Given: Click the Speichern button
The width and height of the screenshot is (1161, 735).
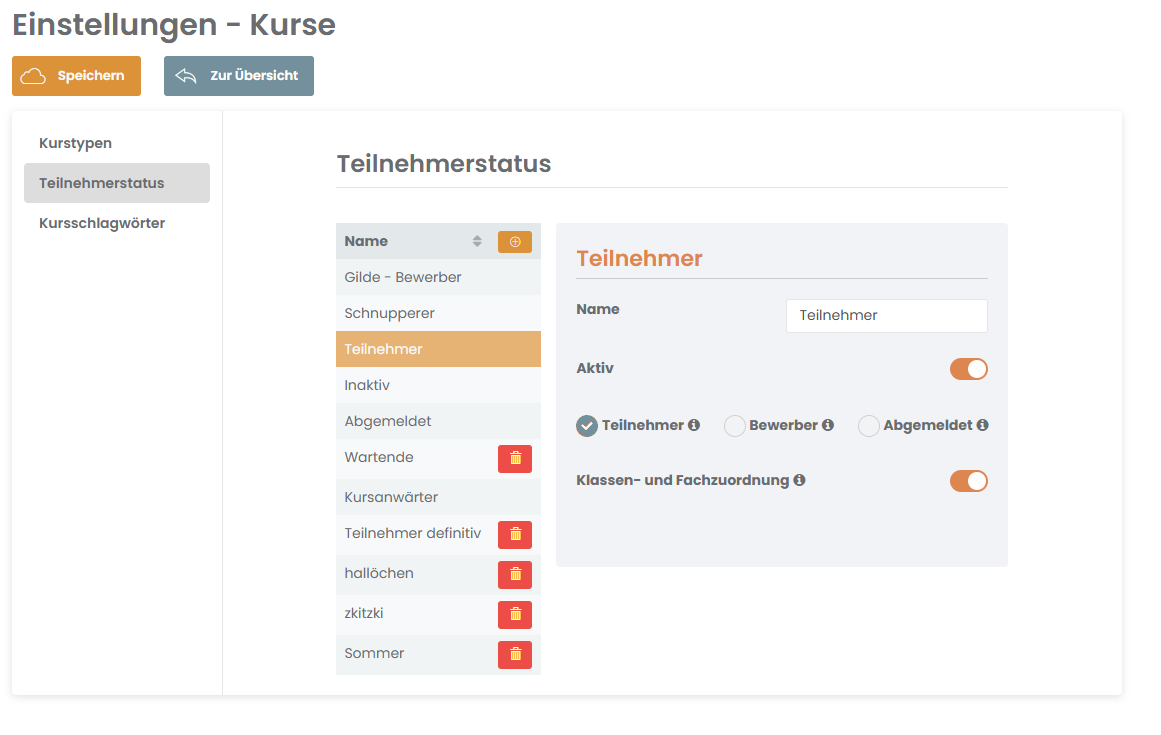Looking at the screenshot, I should [76, 75].
